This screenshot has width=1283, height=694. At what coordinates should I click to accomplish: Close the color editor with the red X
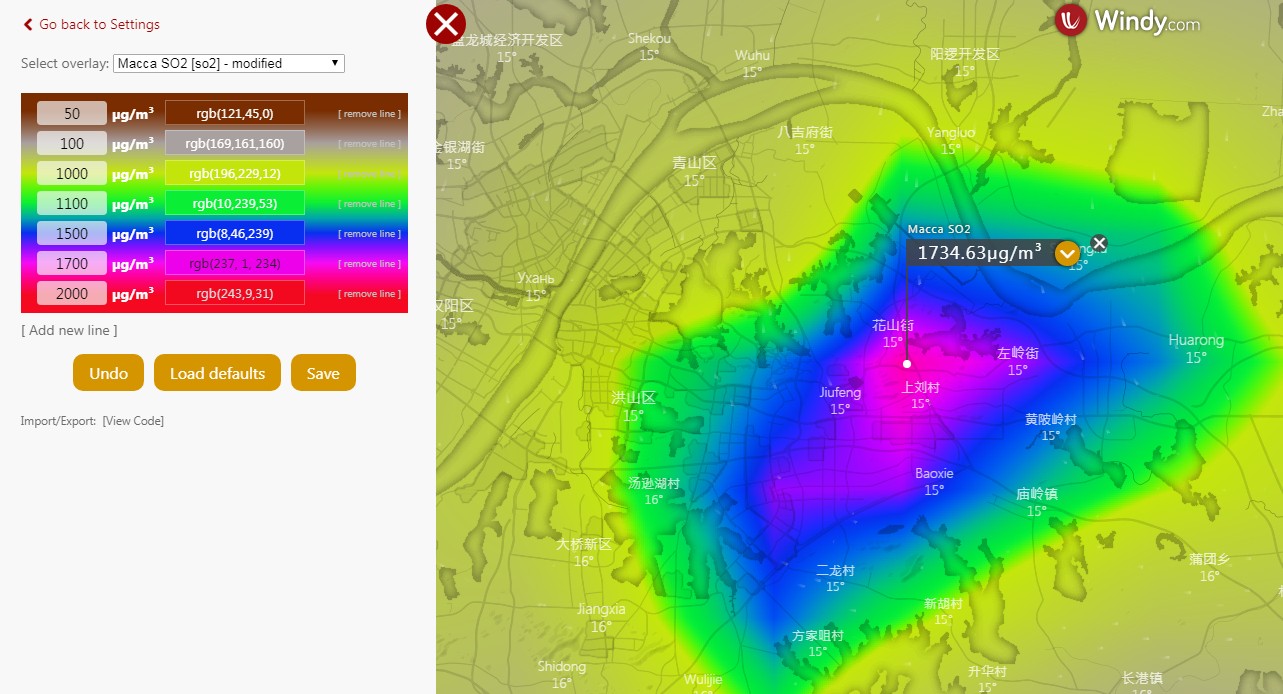(445, 24)
